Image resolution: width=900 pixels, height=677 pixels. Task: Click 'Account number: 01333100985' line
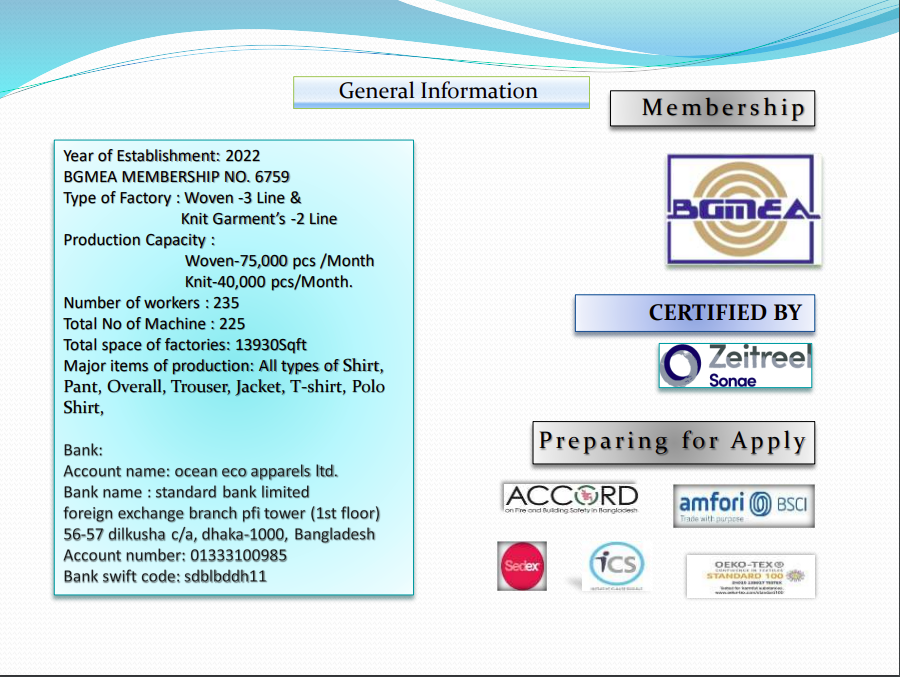coord(175,555)
